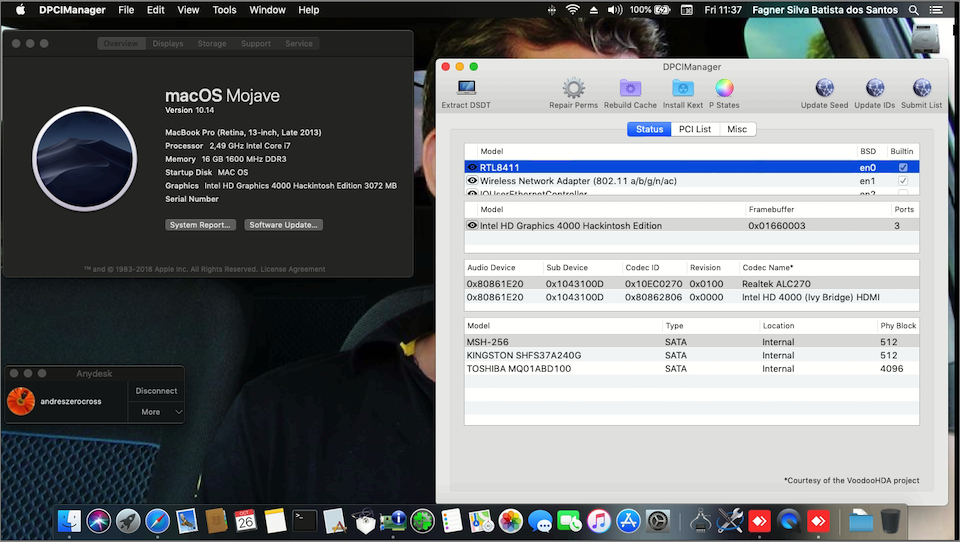Click the Codec ID column header

[x=654, y=268]
